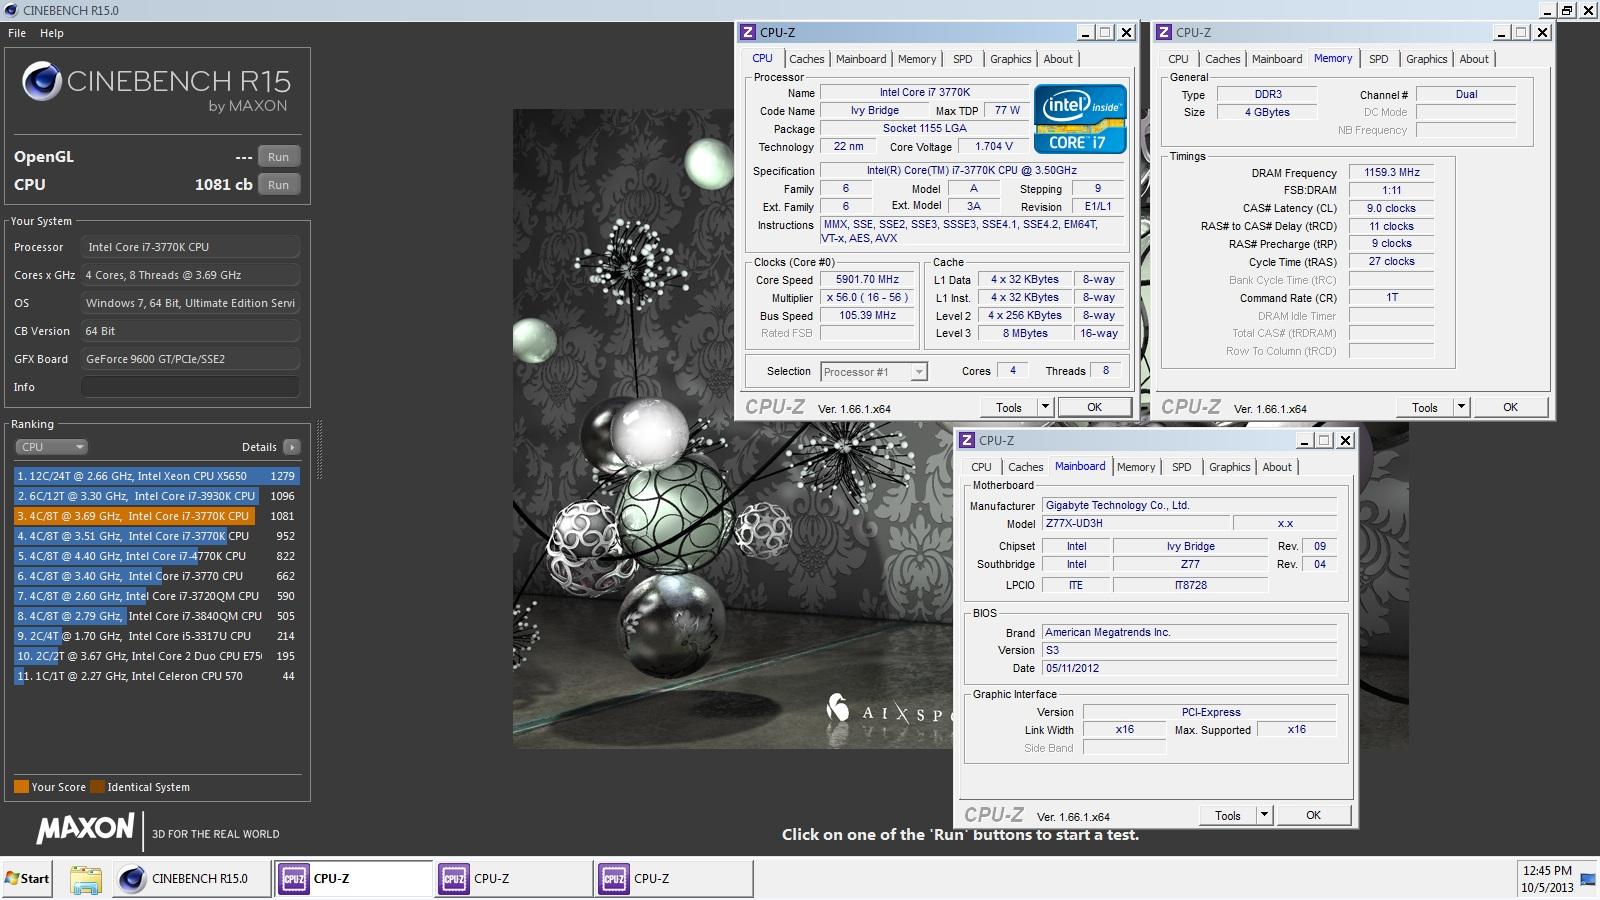Click the empty Info input field

point(190,387)
